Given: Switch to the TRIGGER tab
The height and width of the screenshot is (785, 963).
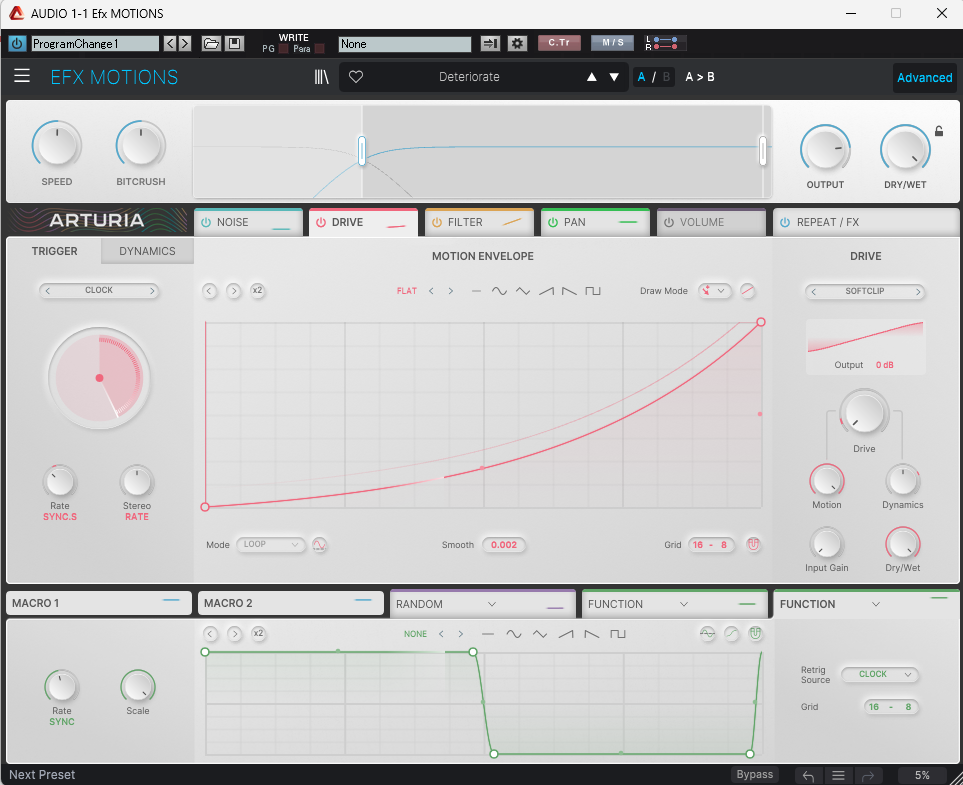Looking at the screenshot, I should (55, 251).
